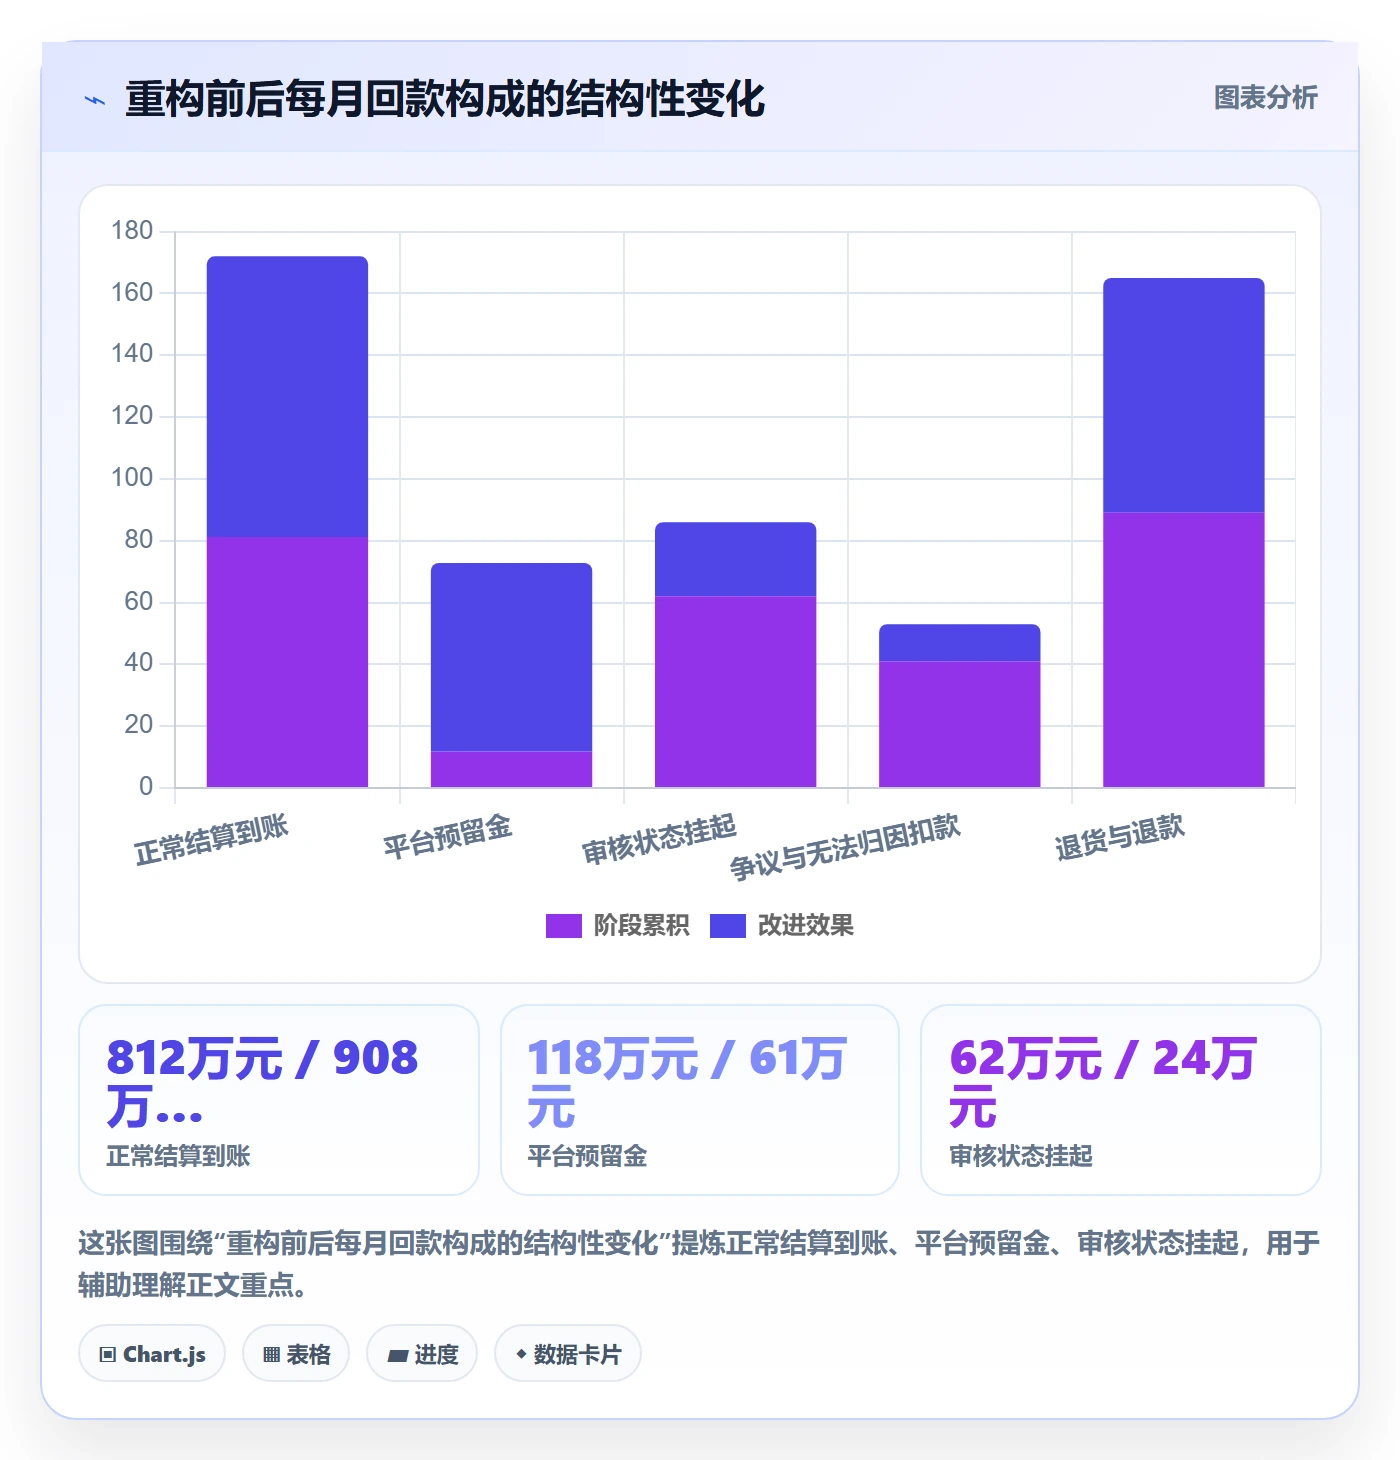Click the purple segment of the 退货与退款 bar
The height and width of the screenshot is (1460, 1400).
point(1183,650)
